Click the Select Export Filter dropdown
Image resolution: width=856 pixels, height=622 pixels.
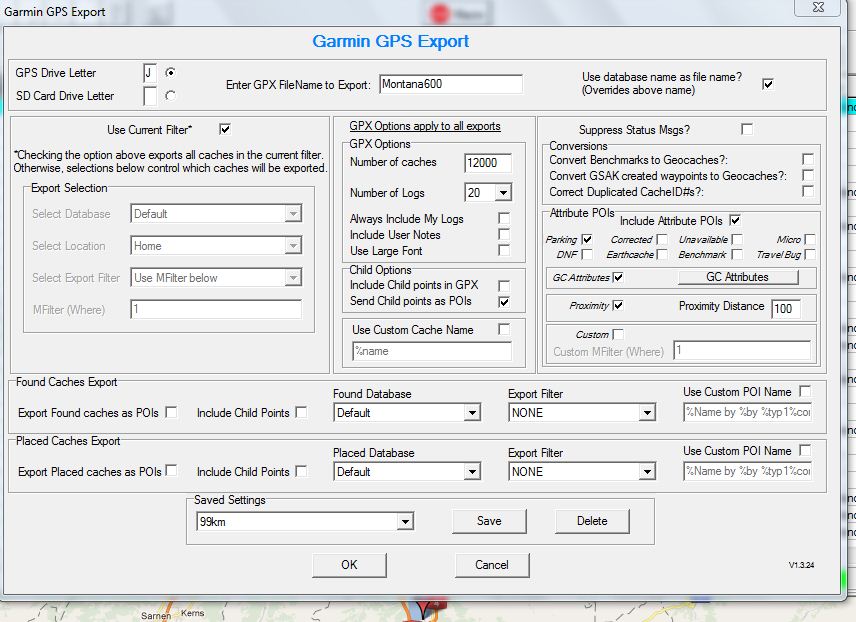coord(216,277)
